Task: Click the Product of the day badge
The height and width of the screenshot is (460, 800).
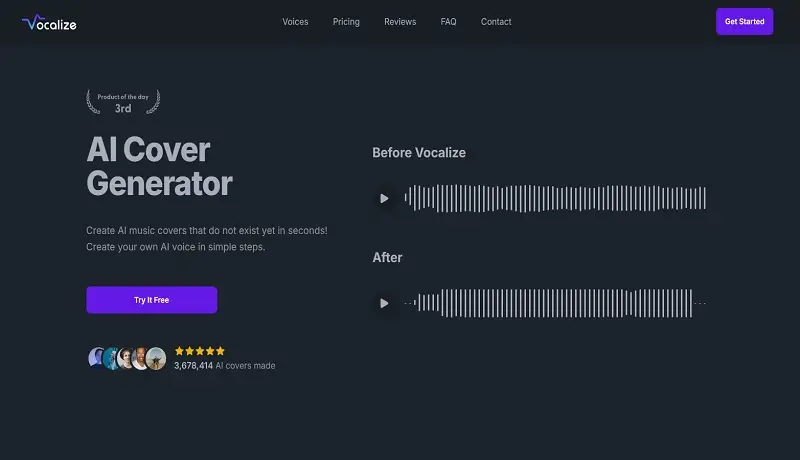Action: coord(123,102)
